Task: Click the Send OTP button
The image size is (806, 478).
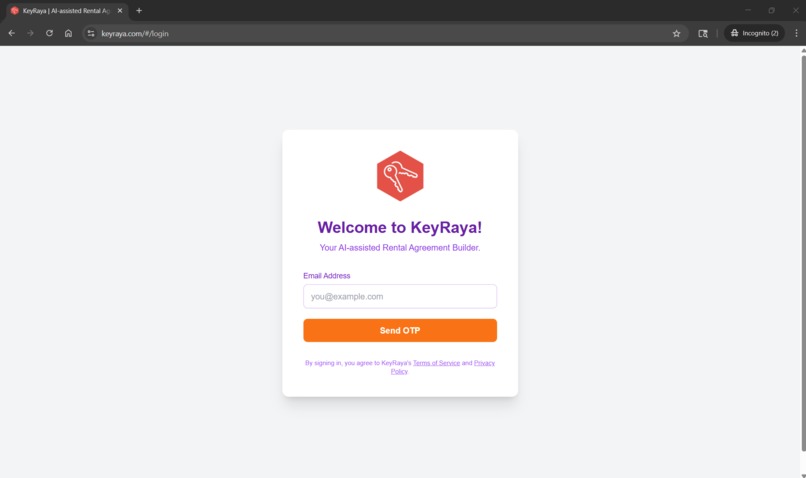Action: (400, 330)
